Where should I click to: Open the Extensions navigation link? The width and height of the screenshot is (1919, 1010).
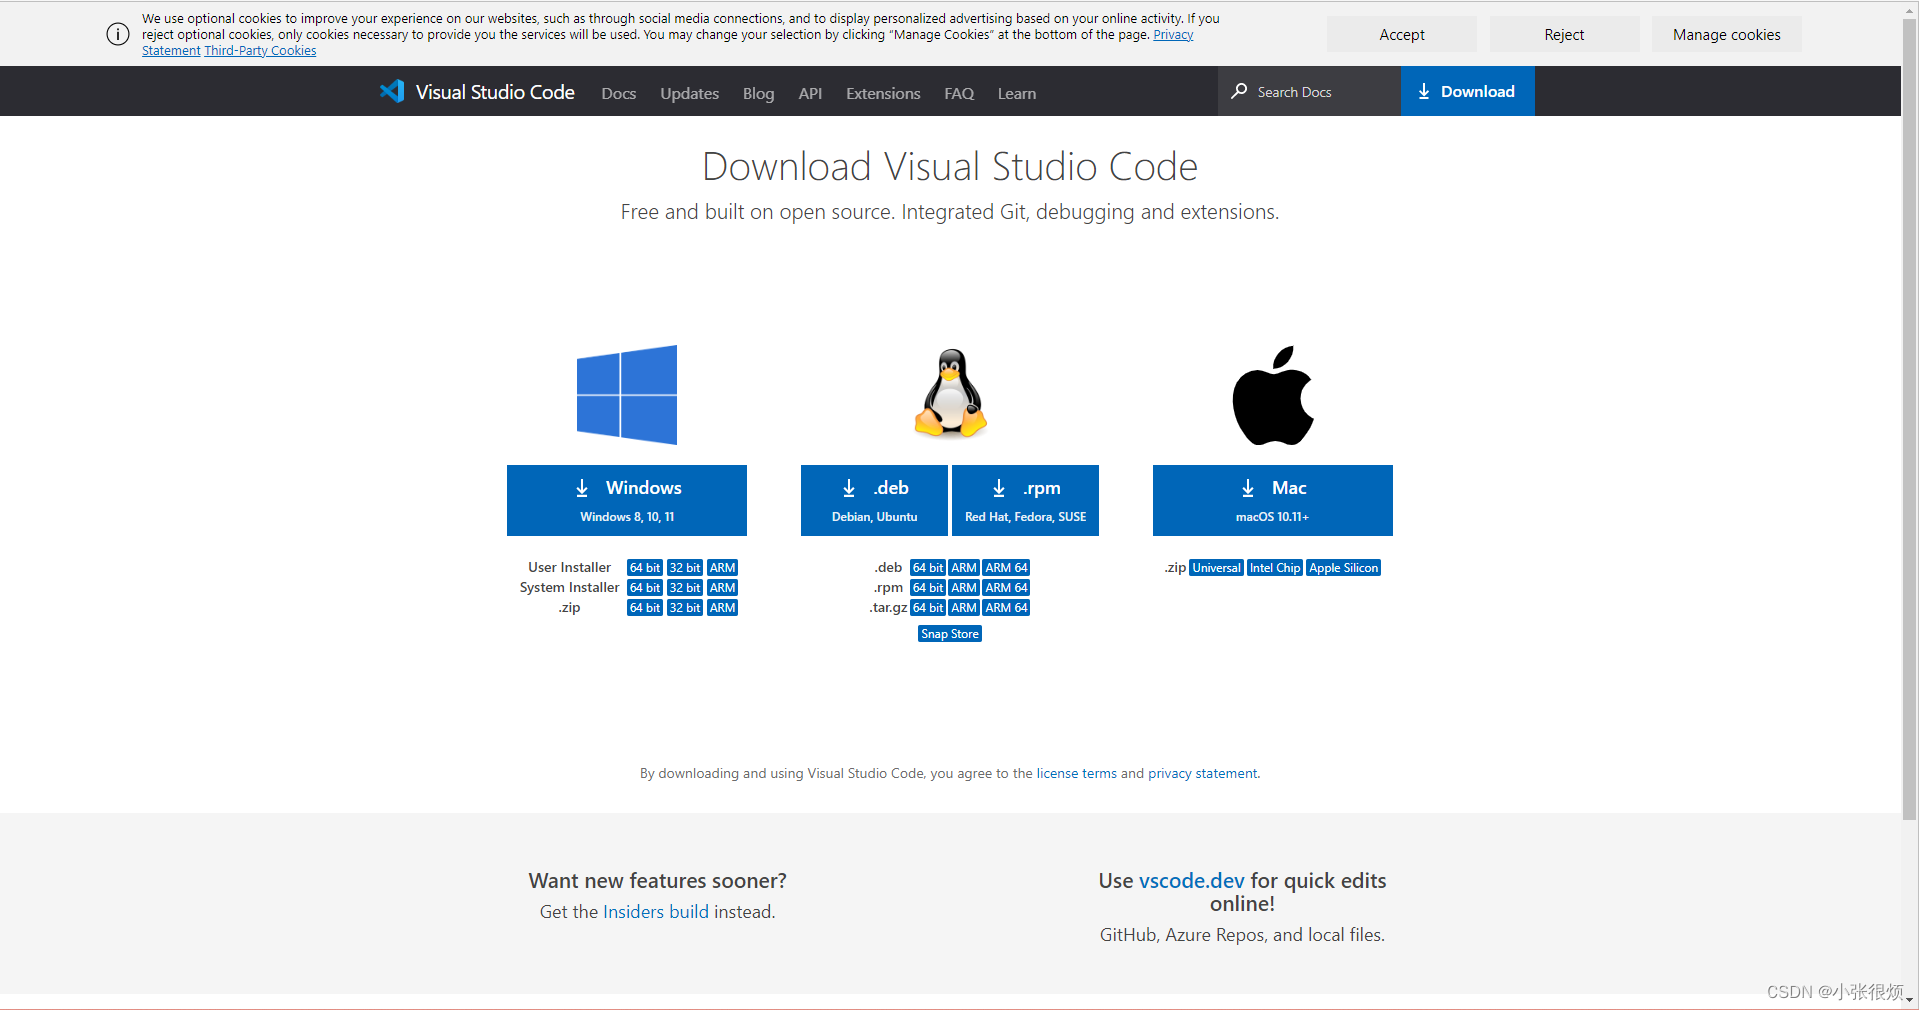[883, 93]
